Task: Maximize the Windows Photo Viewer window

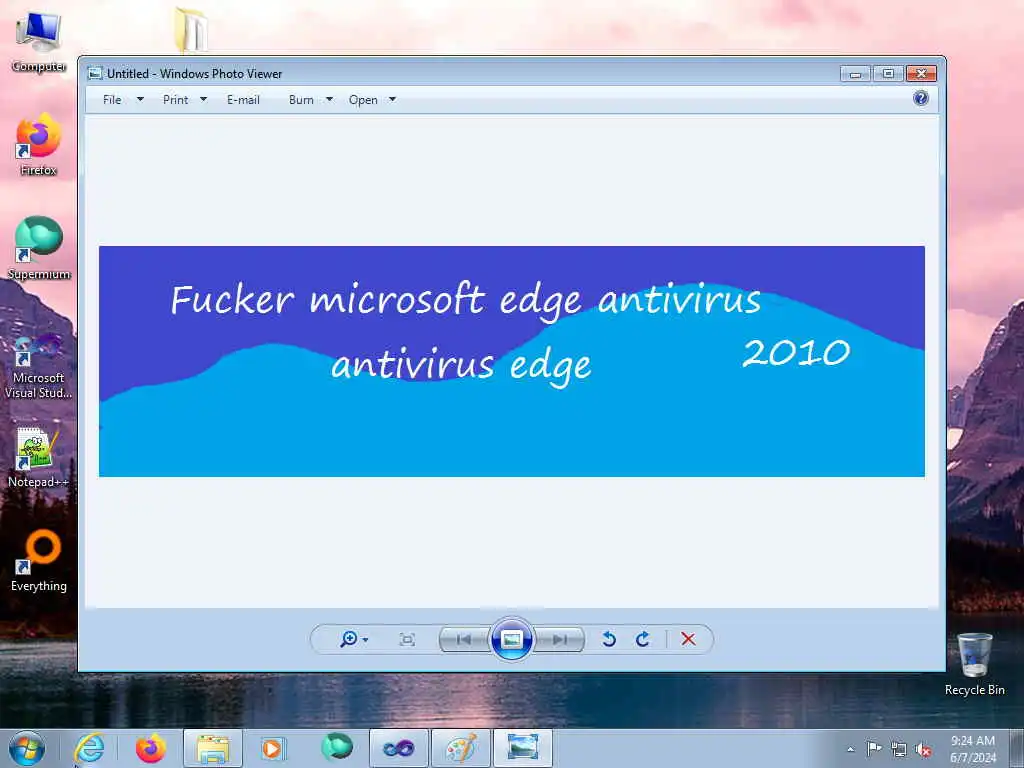Action: pyautogui.click(x=888, y=74)
